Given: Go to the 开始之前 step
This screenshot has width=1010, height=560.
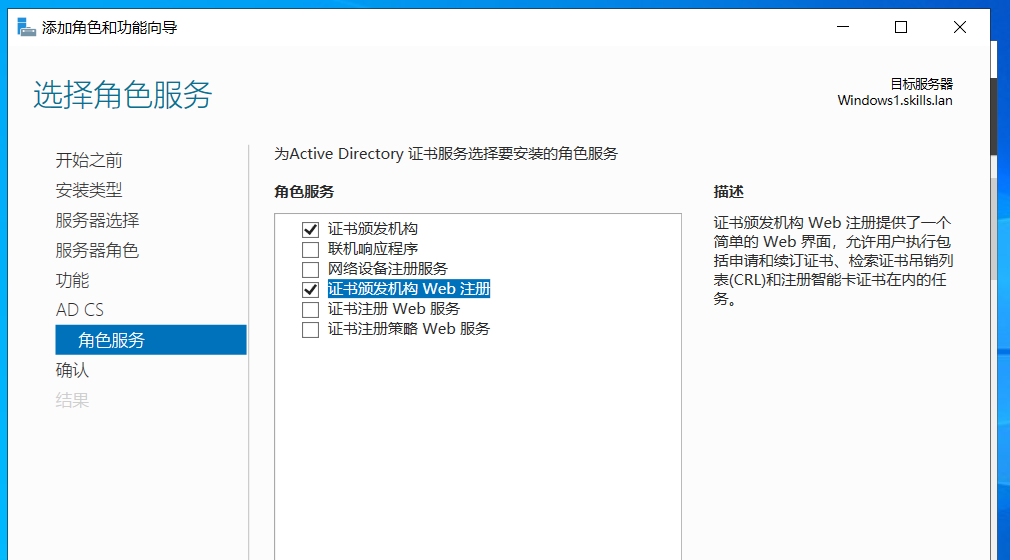Looking at the screenshot, I should (x=89, y=160).
